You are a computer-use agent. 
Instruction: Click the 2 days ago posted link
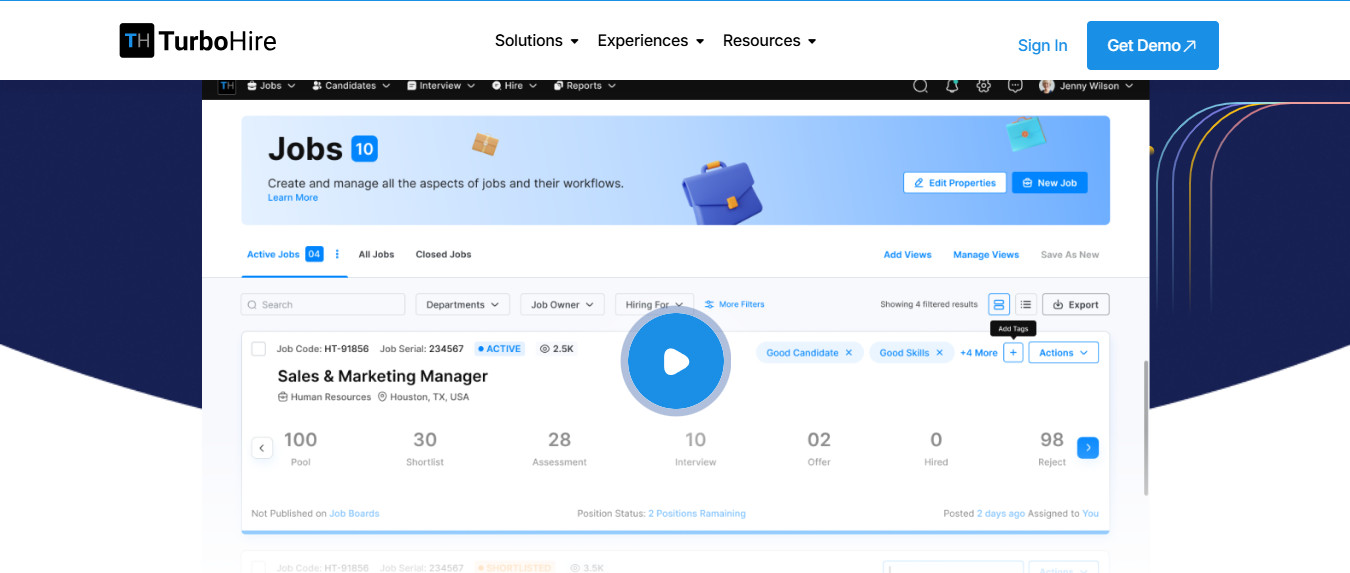pyautogui.click(x=1001, y=513)
